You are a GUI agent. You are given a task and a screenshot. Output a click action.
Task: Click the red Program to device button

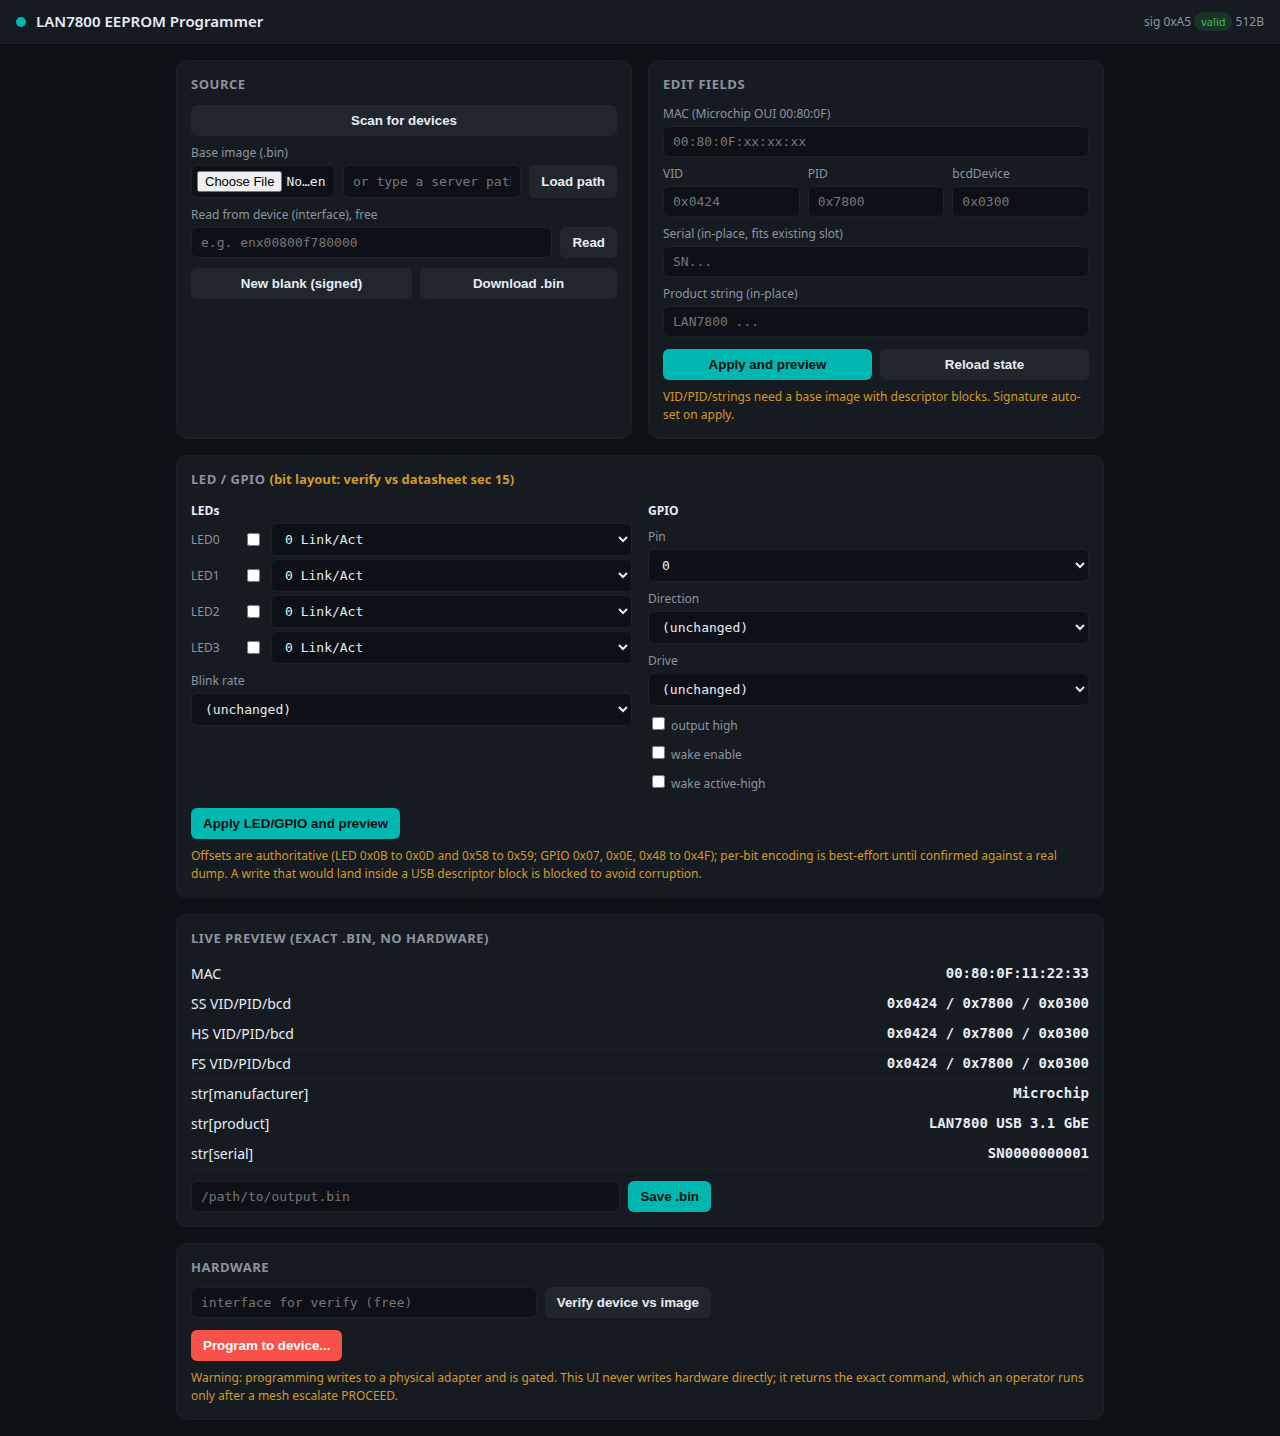coord(266,1346)
